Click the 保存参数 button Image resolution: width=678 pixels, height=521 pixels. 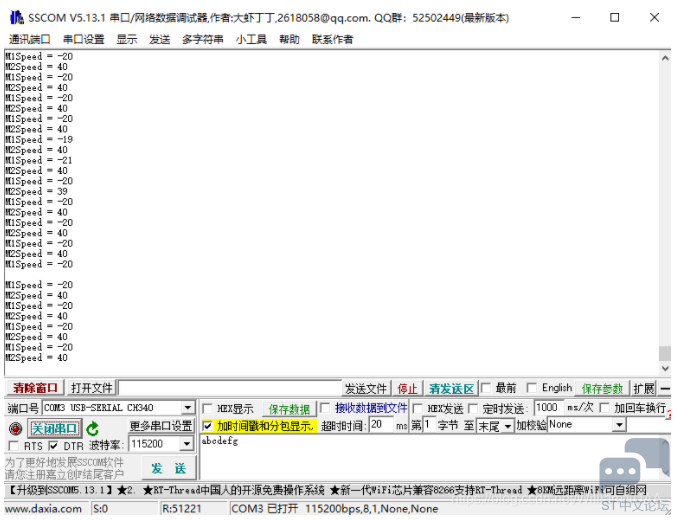(601, 389)
